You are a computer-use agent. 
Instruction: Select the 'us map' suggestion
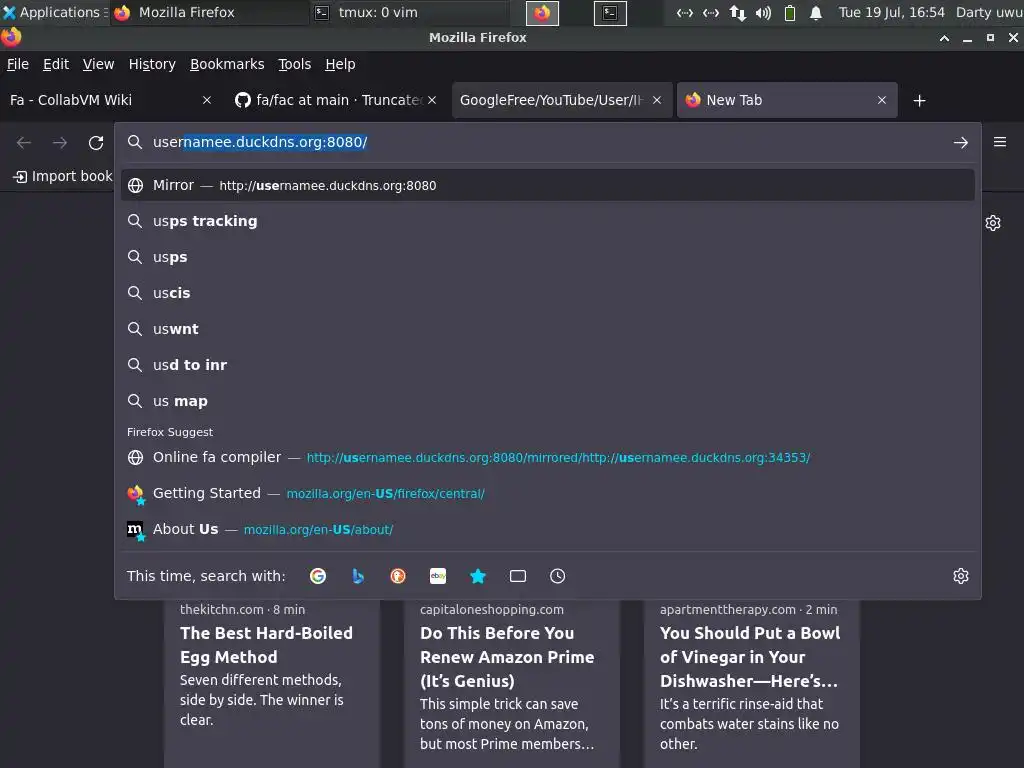(547, 401)
